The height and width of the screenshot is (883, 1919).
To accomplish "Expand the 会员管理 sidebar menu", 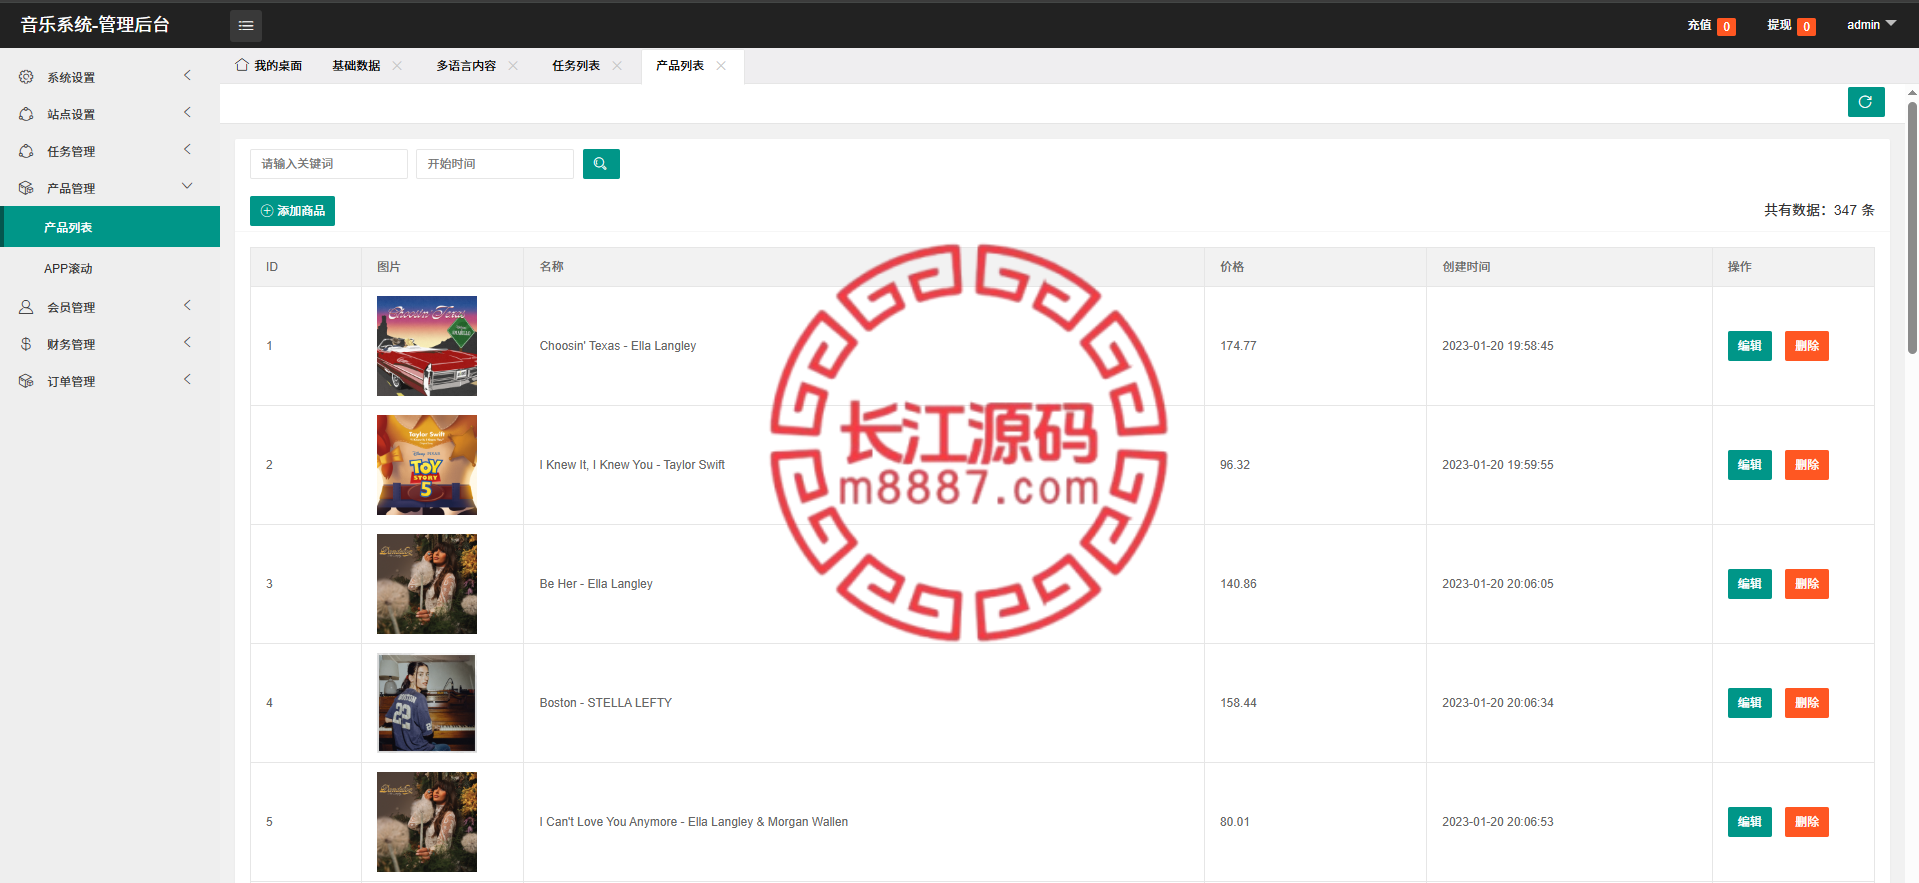I will point(187,306).
